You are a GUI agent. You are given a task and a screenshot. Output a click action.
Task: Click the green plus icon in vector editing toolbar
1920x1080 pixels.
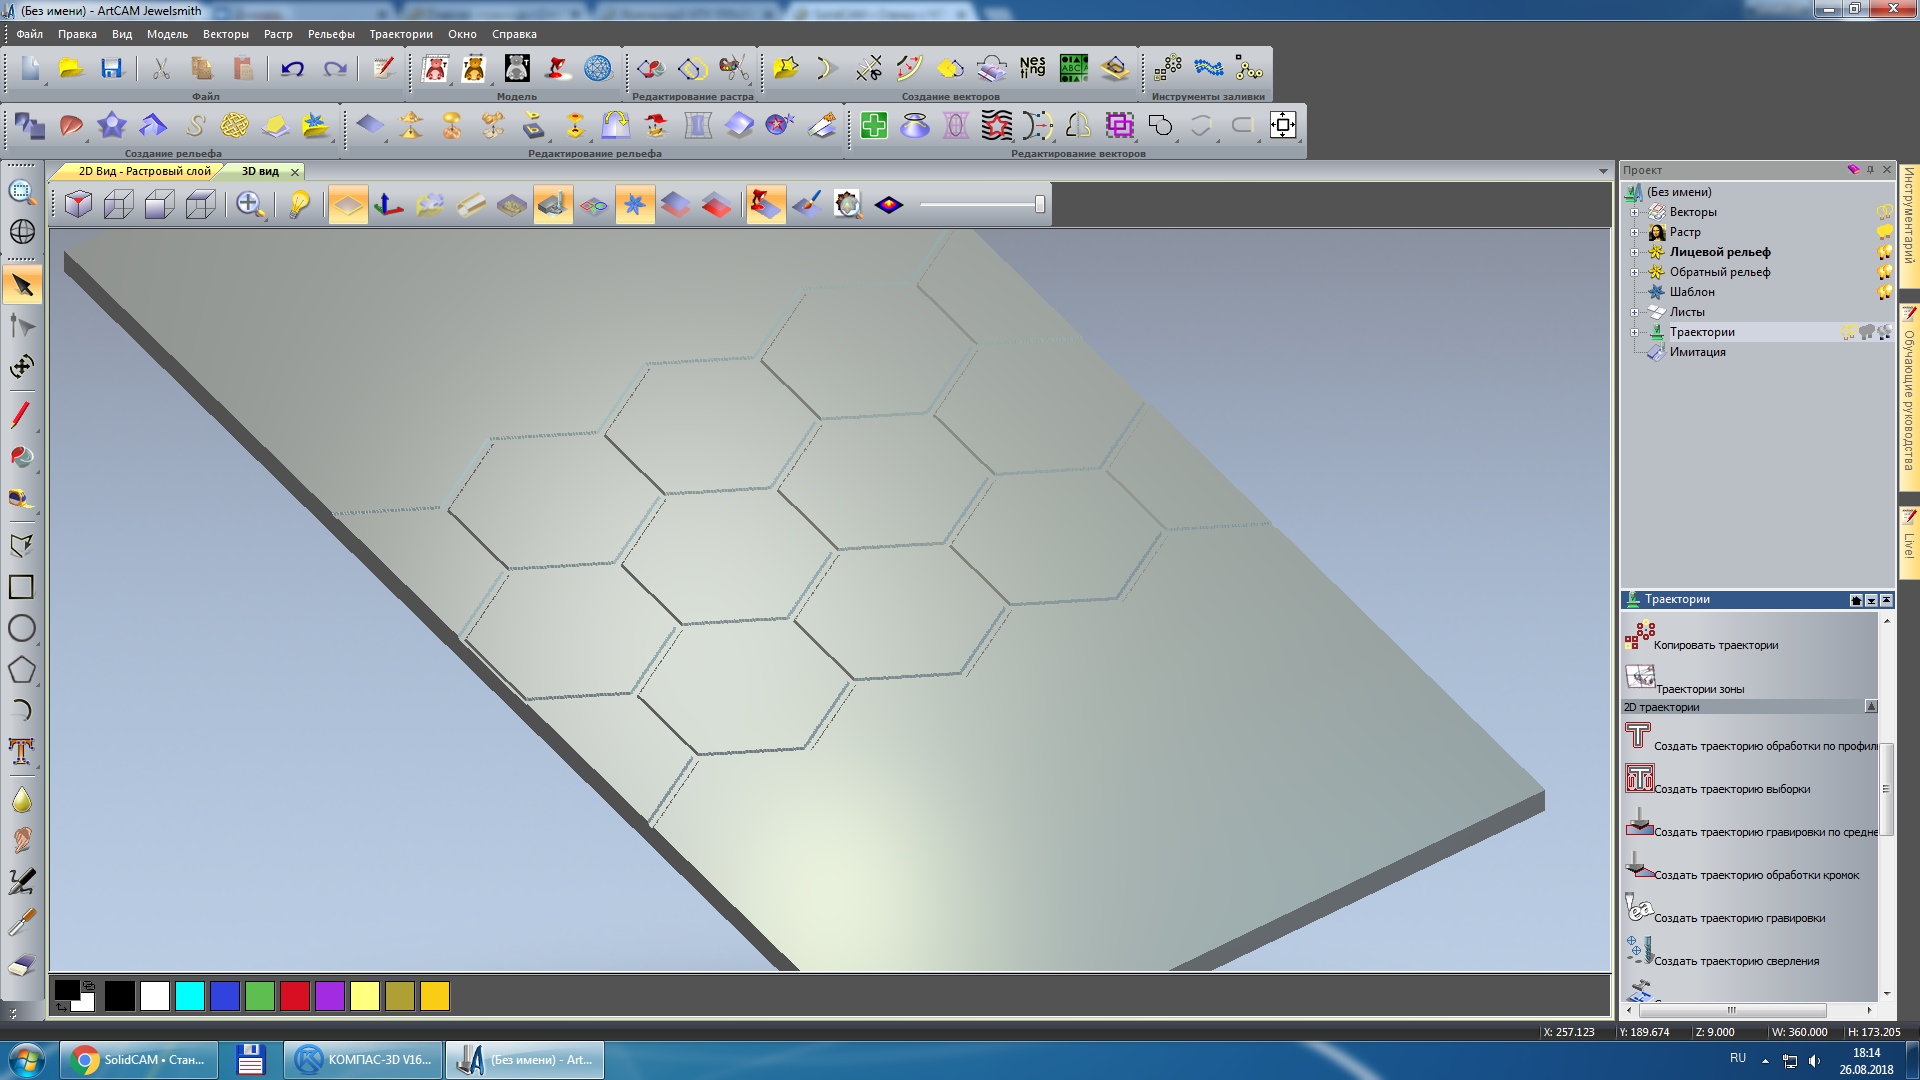point(874,126)
